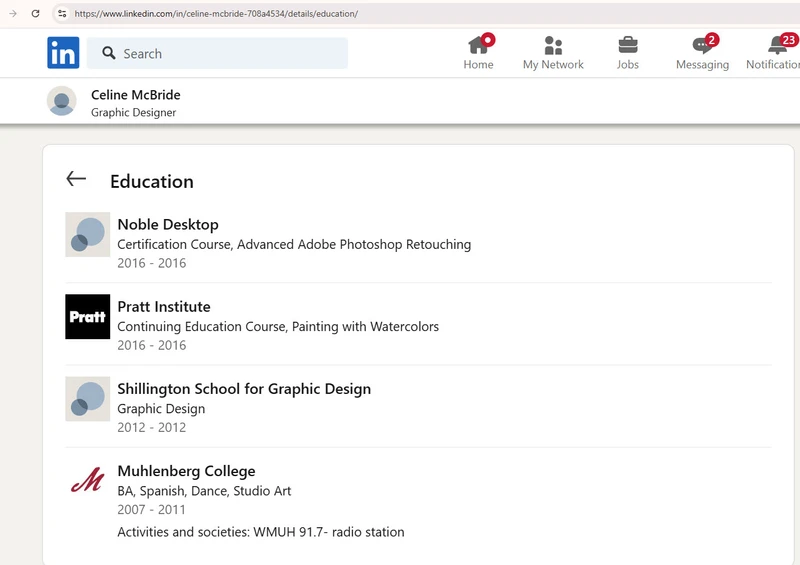Click the '2007 - 2011' dates
This screenshot has width=800, height=565.
[x=152, y=509]
